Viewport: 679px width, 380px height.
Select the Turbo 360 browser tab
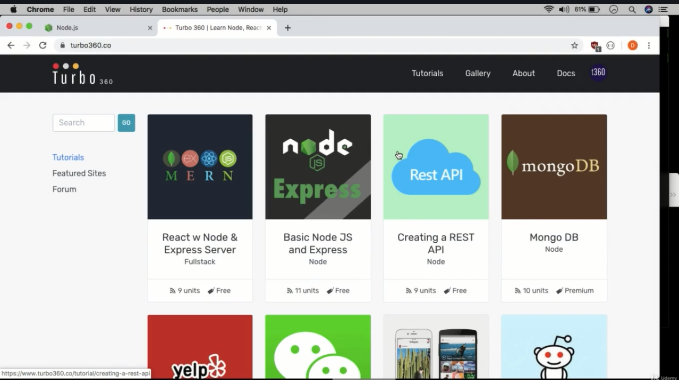tap(217, 28)
